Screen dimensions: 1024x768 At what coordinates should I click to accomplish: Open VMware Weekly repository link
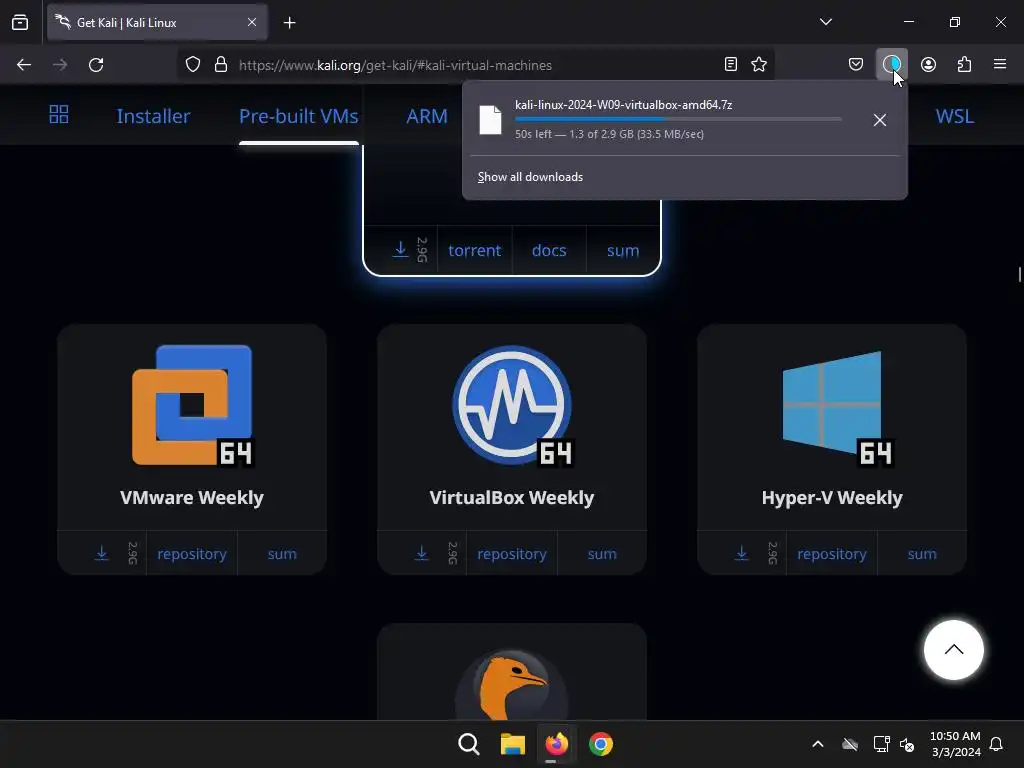tap(192, 554)
